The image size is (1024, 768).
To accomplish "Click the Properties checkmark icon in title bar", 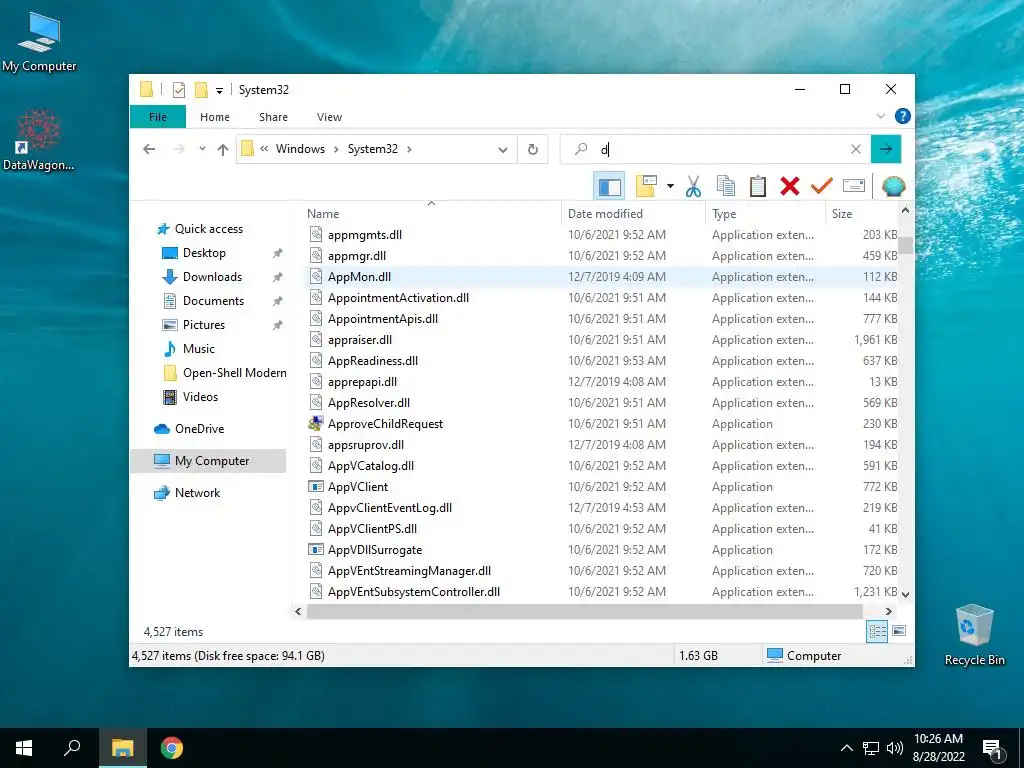I will 178,89.
